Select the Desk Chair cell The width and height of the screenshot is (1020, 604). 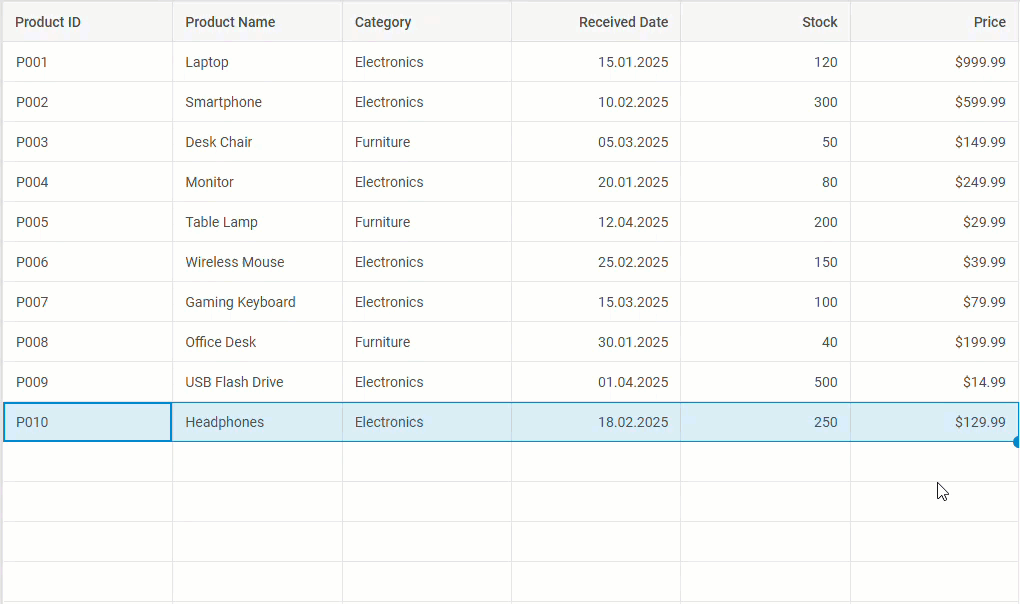point(258,142)
